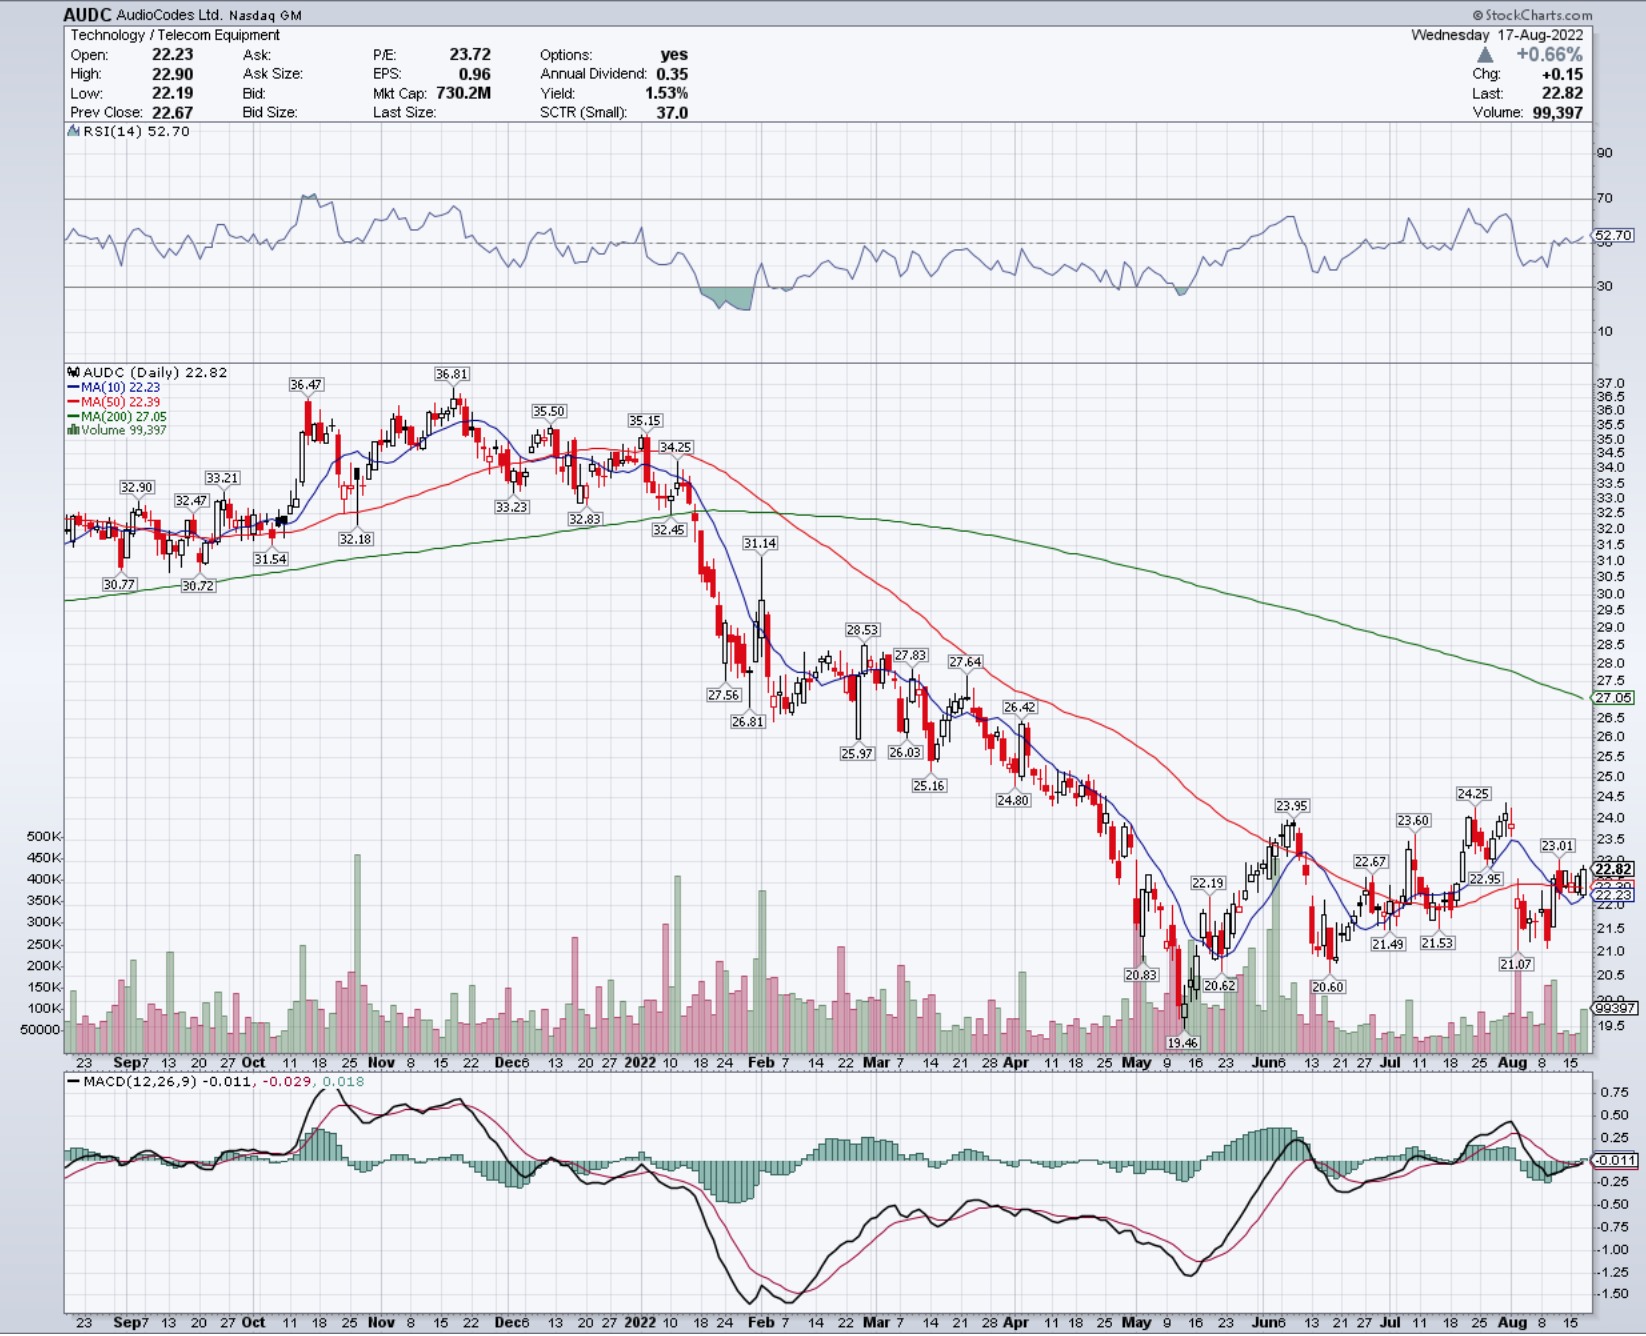Screen dimensions: 1646x1336
Task: Click the 30.77 low price label
Action: click(119, 584)
